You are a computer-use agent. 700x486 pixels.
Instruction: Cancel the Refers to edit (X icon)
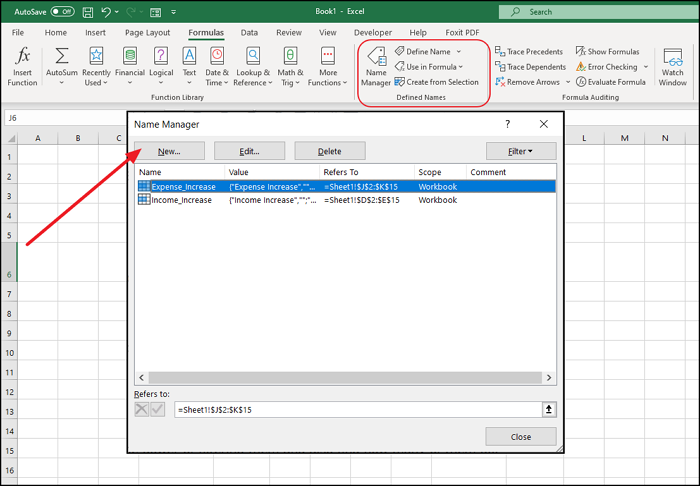coord(142,409)
